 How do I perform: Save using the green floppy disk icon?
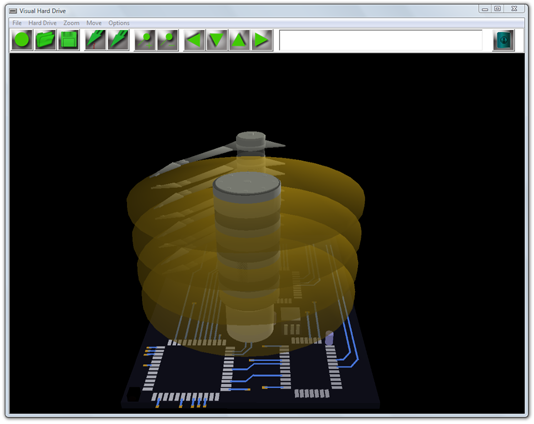[69, 40]
